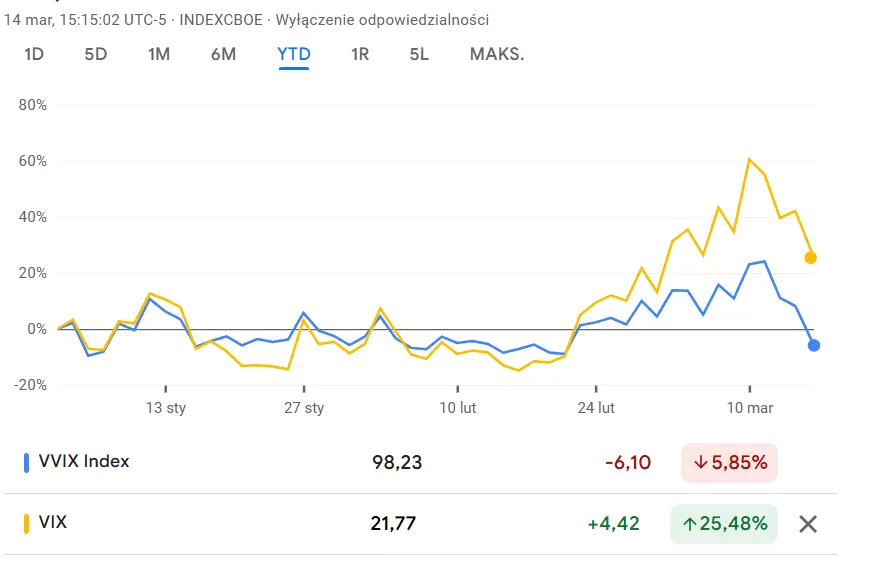Click the +4,42 change value
Image resolution: width=870 pixels, height=562 pixels.
point(614,523)
